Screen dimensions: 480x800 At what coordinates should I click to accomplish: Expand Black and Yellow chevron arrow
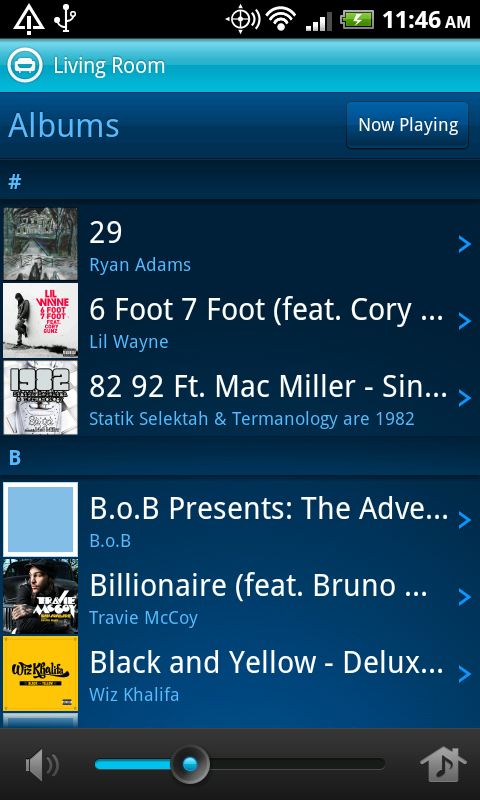coord(464,674)
